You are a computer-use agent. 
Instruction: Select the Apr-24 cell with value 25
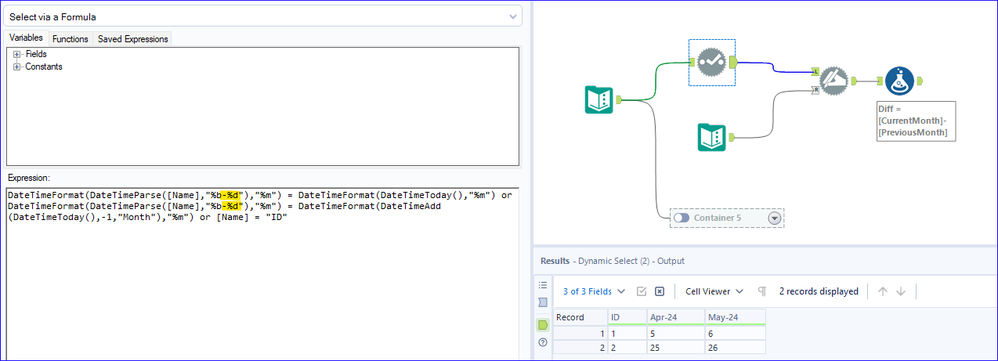(x=675, y=347)
